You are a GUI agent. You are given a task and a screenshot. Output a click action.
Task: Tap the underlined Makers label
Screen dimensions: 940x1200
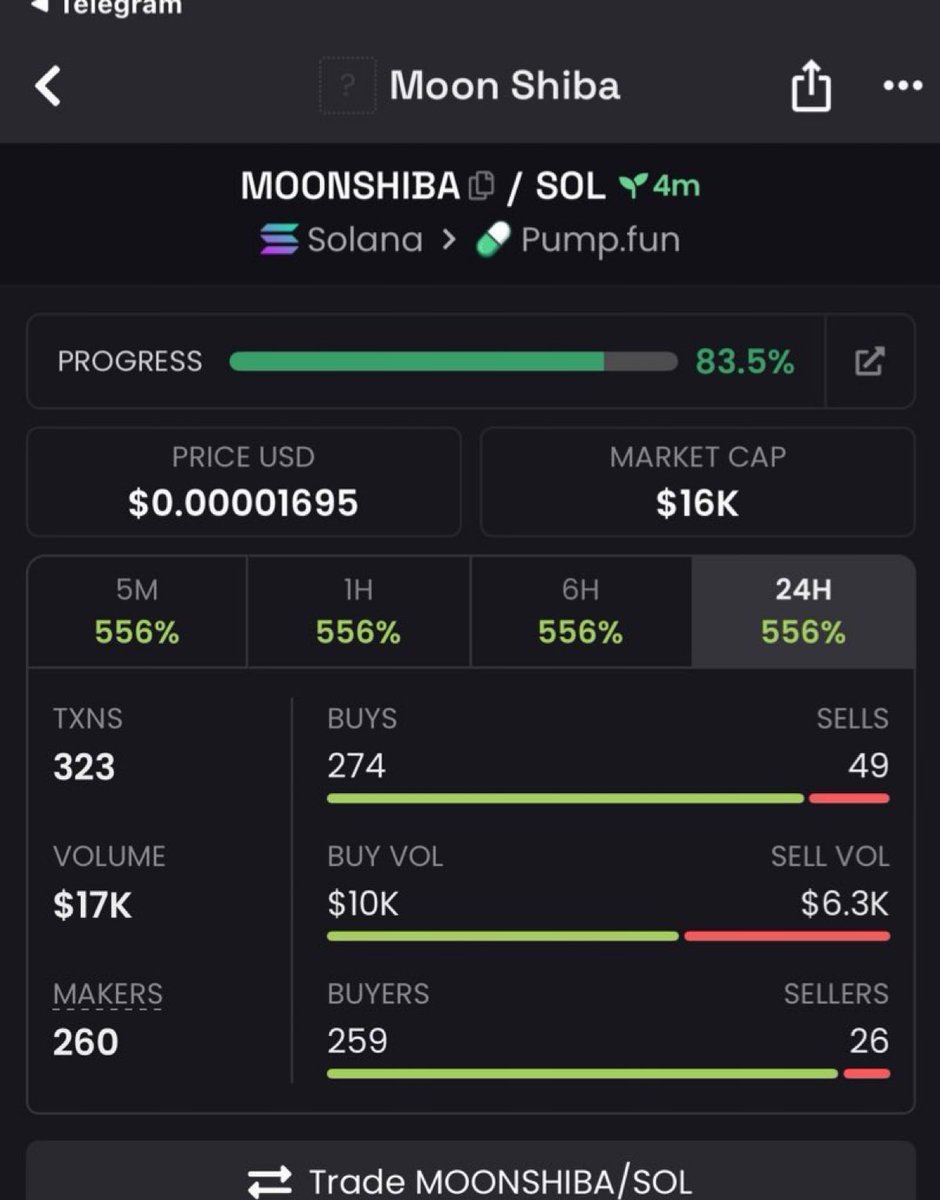pos(107,995)
